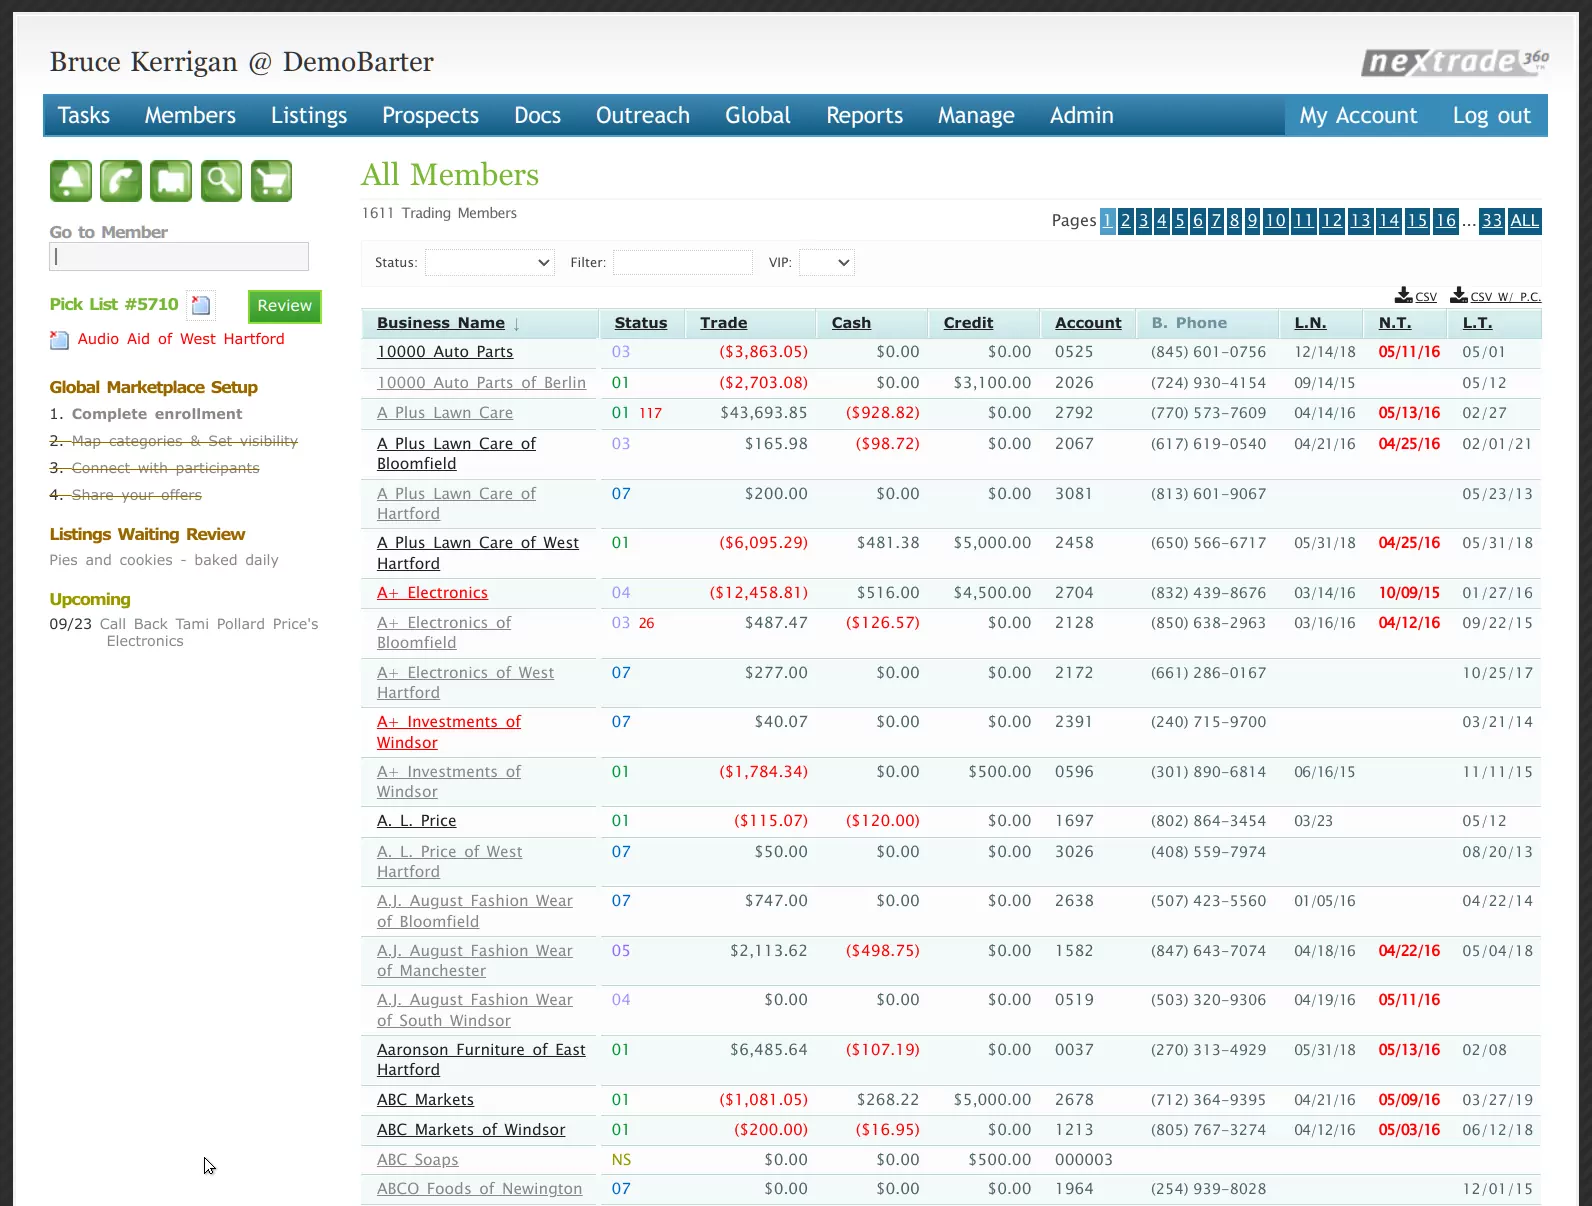Click the nextrade 360 logo

pyautogui.click(x=1455, y=62)
